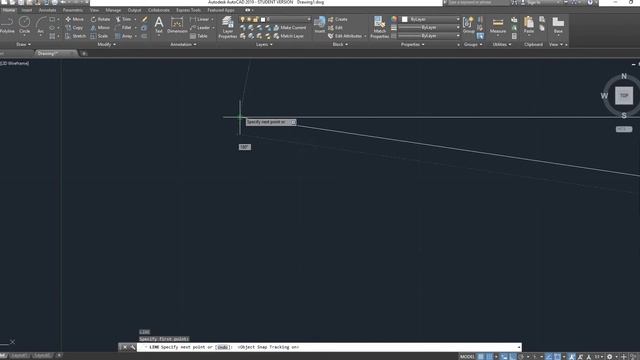
Task: Close the command line with X
Action: (x=124, y=347)
